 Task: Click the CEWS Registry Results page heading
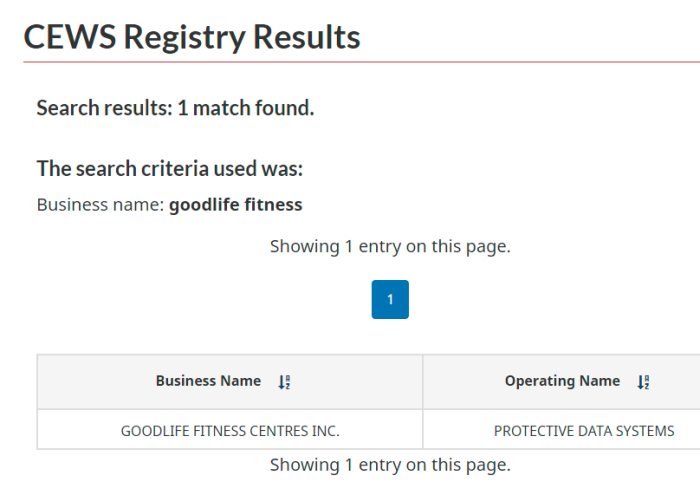pos(192,37)
